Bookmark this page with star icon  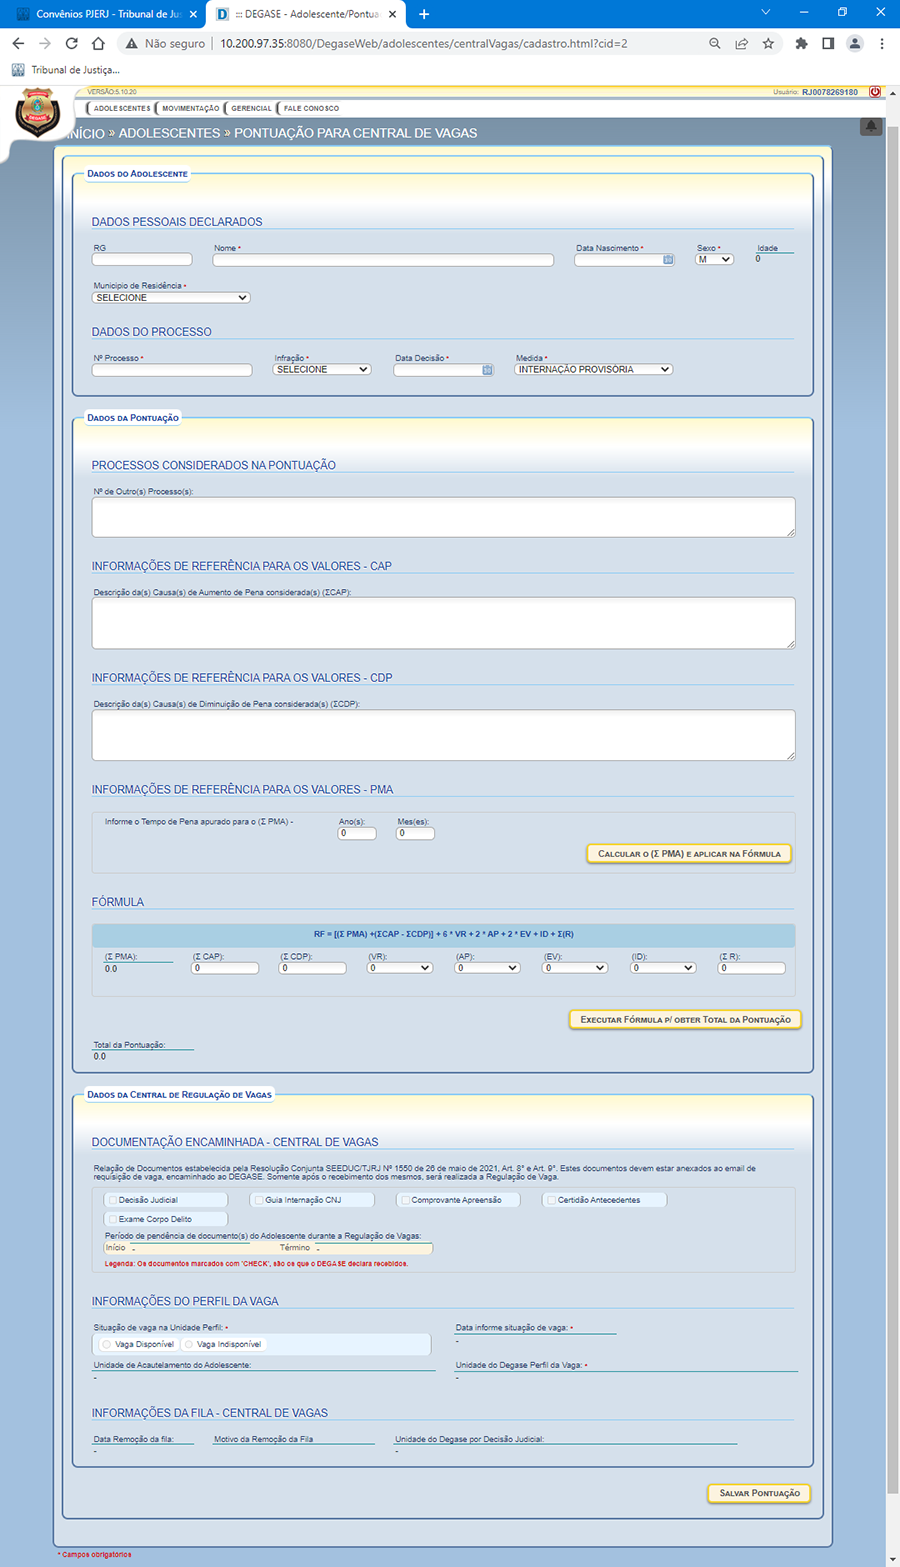click(768, 44)
